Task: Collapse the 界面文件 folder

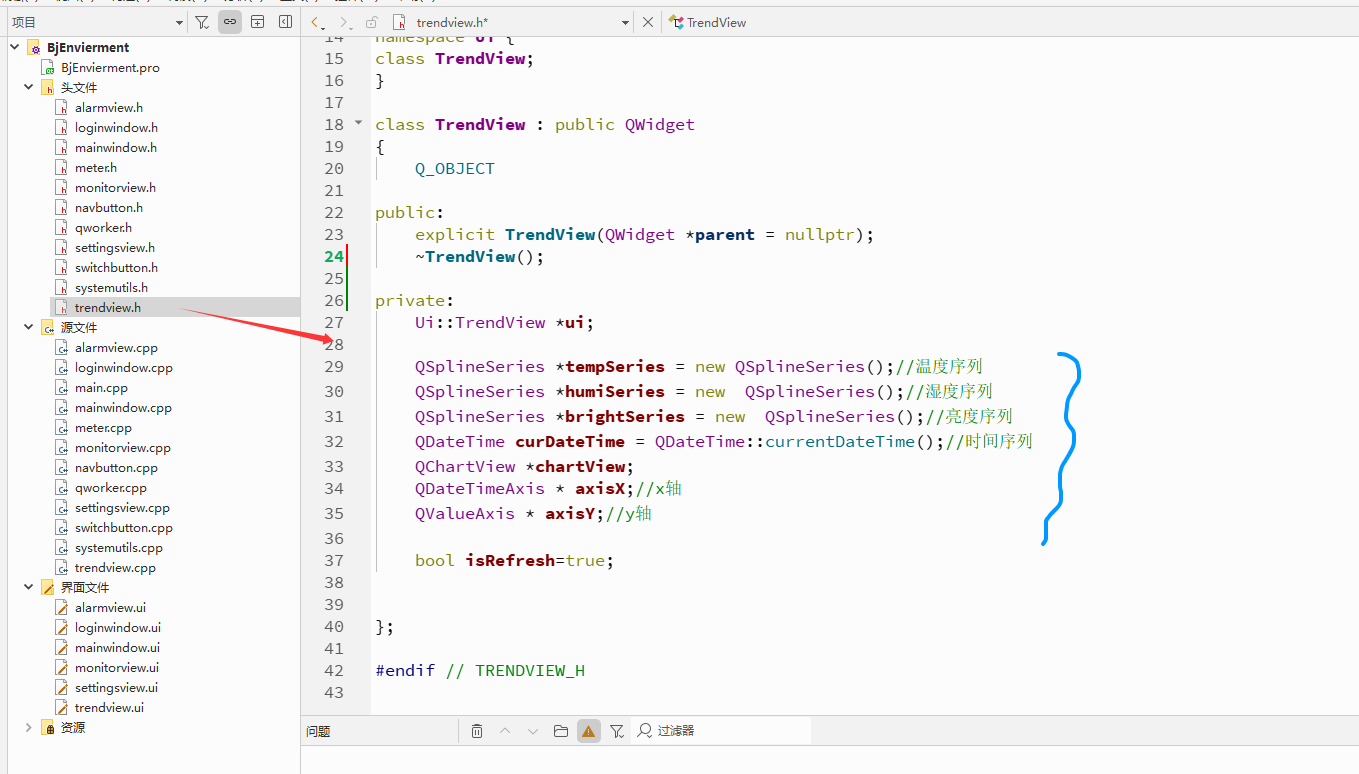Action: [28, 587]
